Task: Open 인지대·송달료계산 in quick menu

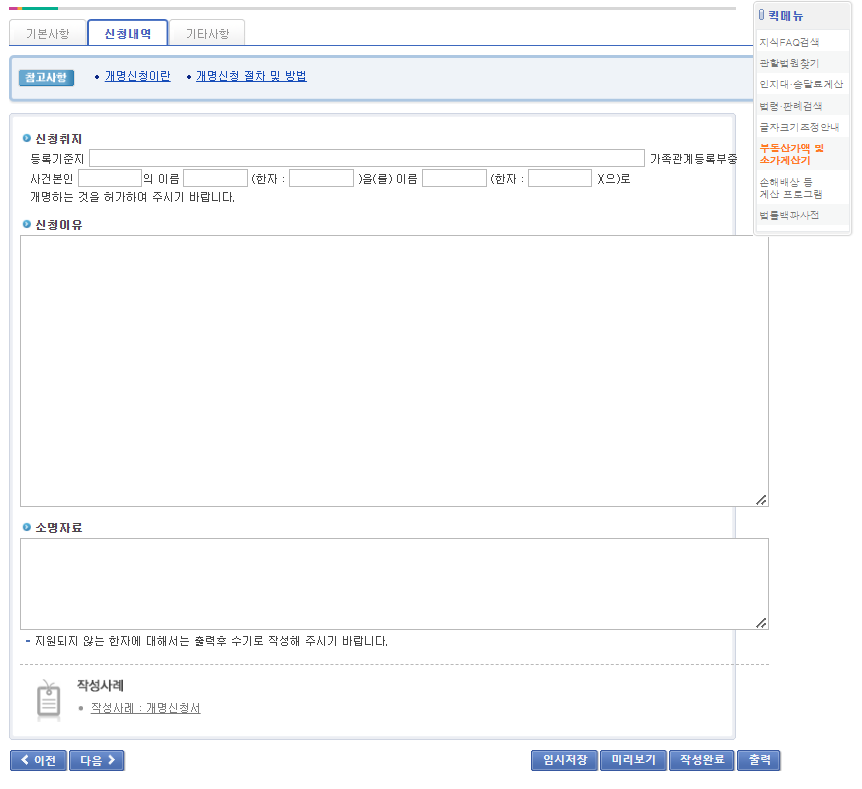Action: pyautogui.click(x=802, y=84)
